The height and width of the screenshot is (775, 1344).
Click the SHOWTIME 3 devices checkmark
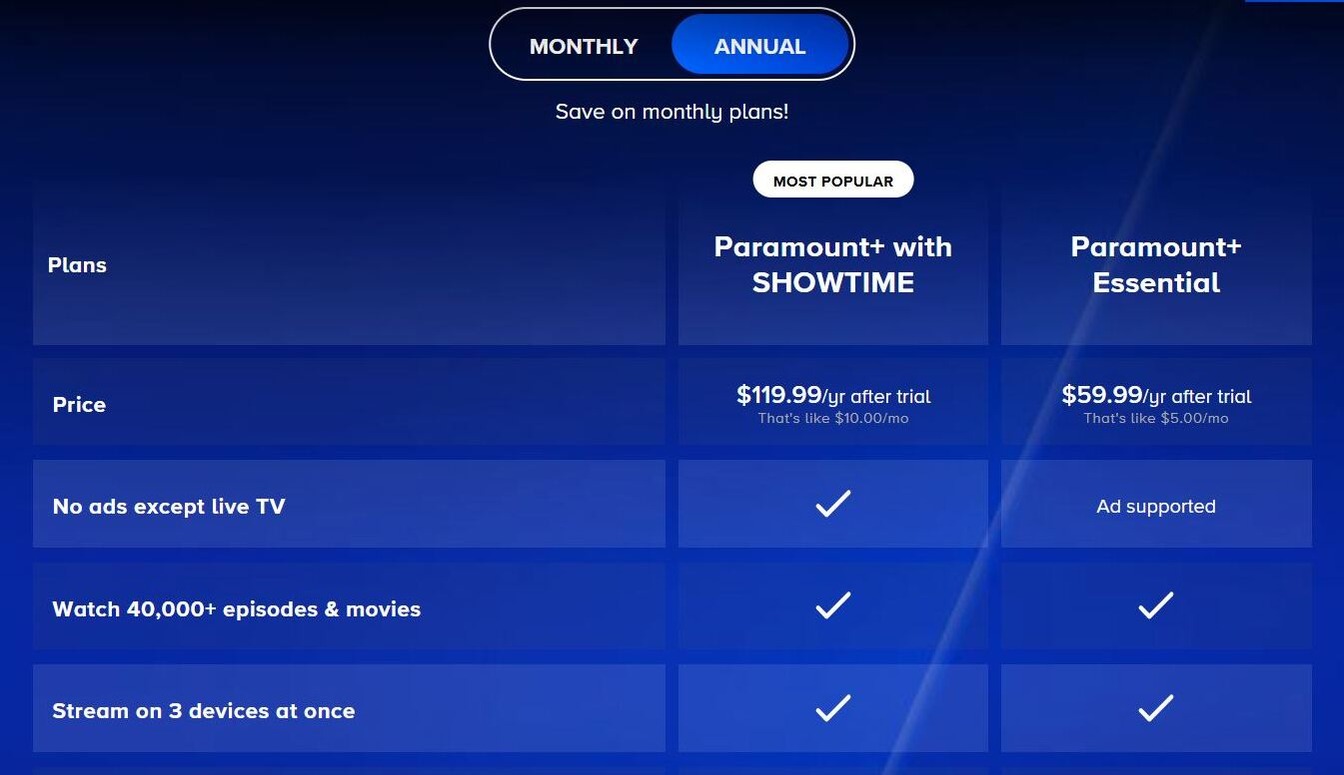[833, 709]
